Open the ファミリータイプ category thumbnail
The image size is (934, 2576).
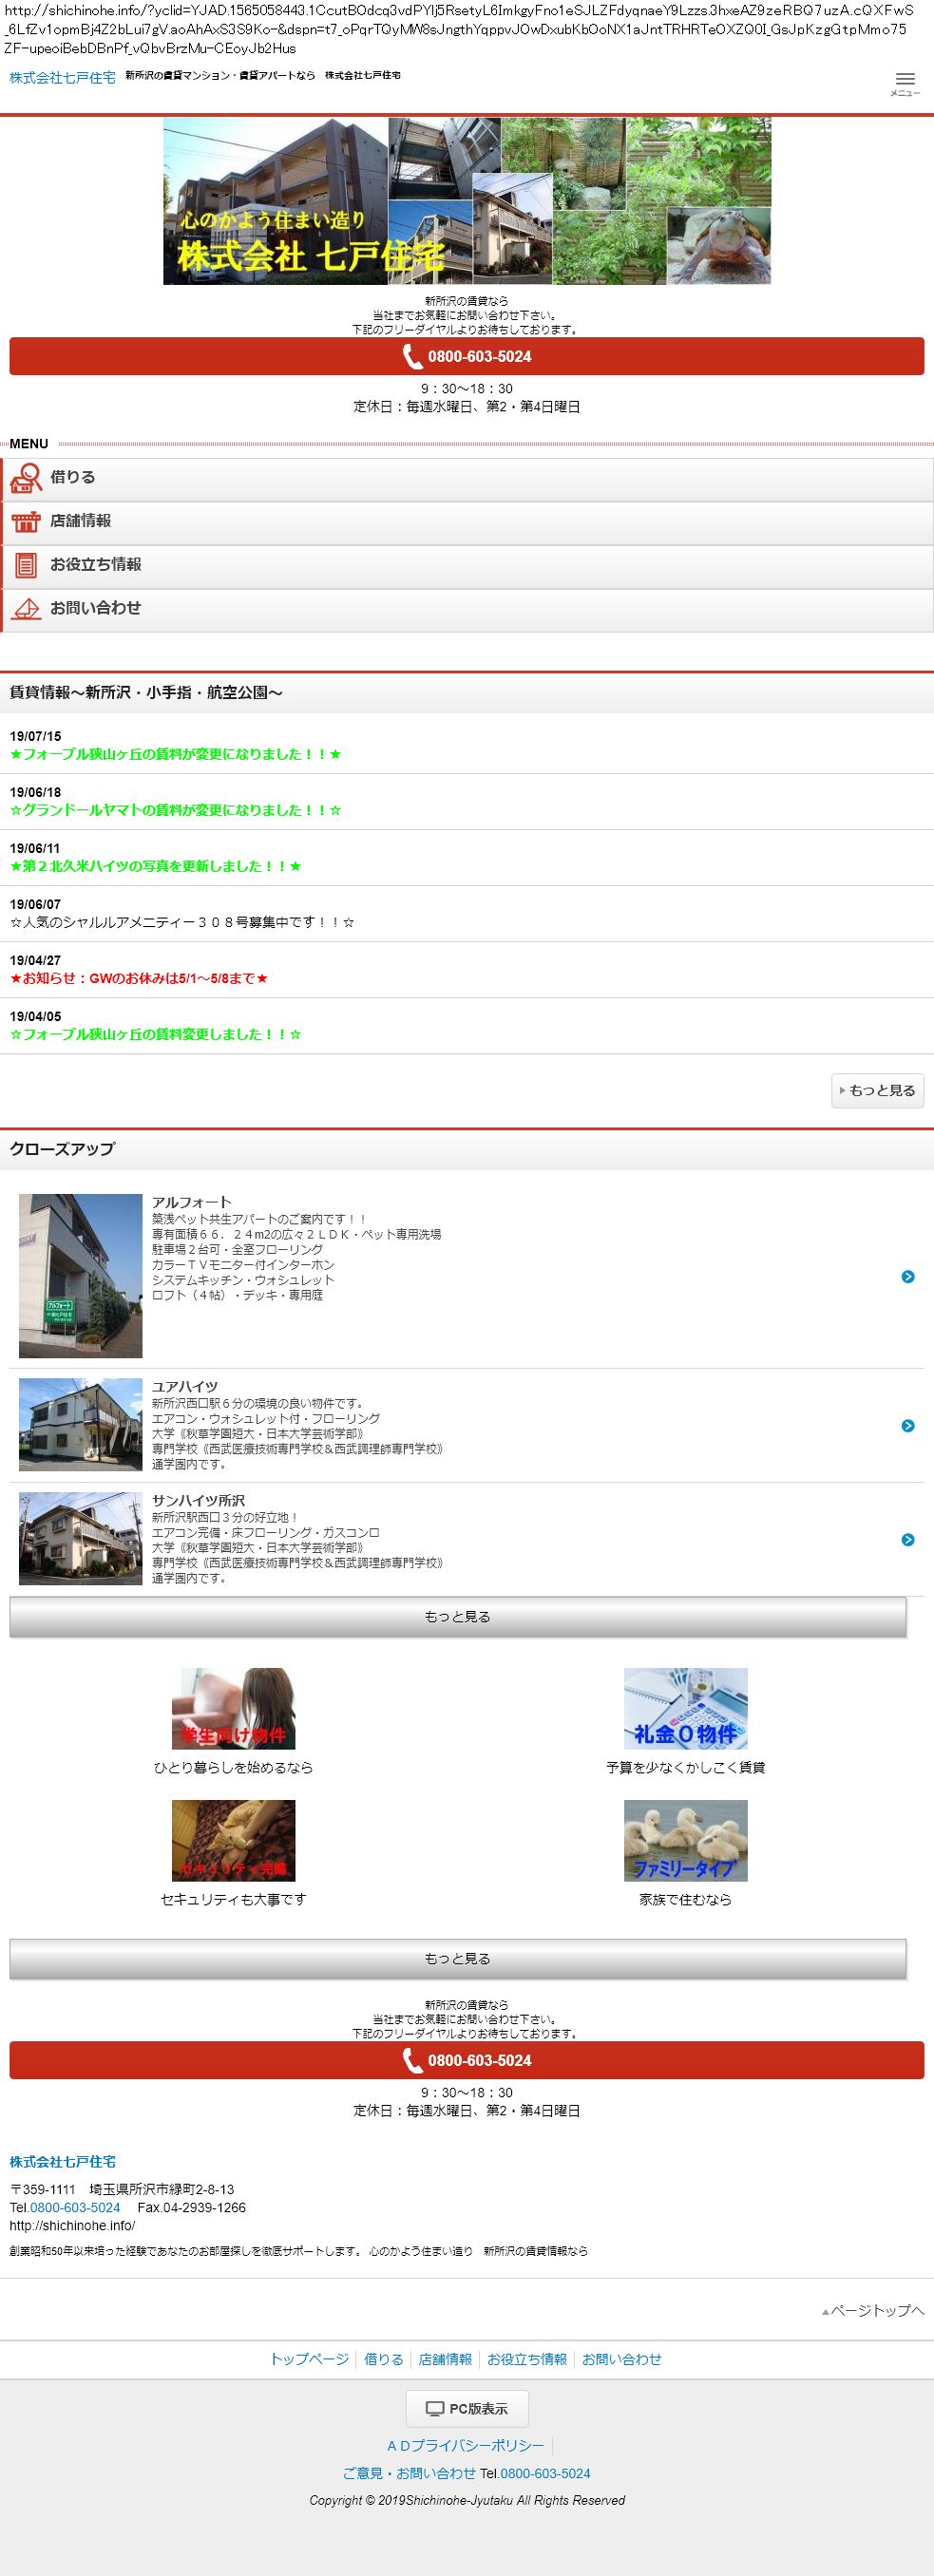685,1840
